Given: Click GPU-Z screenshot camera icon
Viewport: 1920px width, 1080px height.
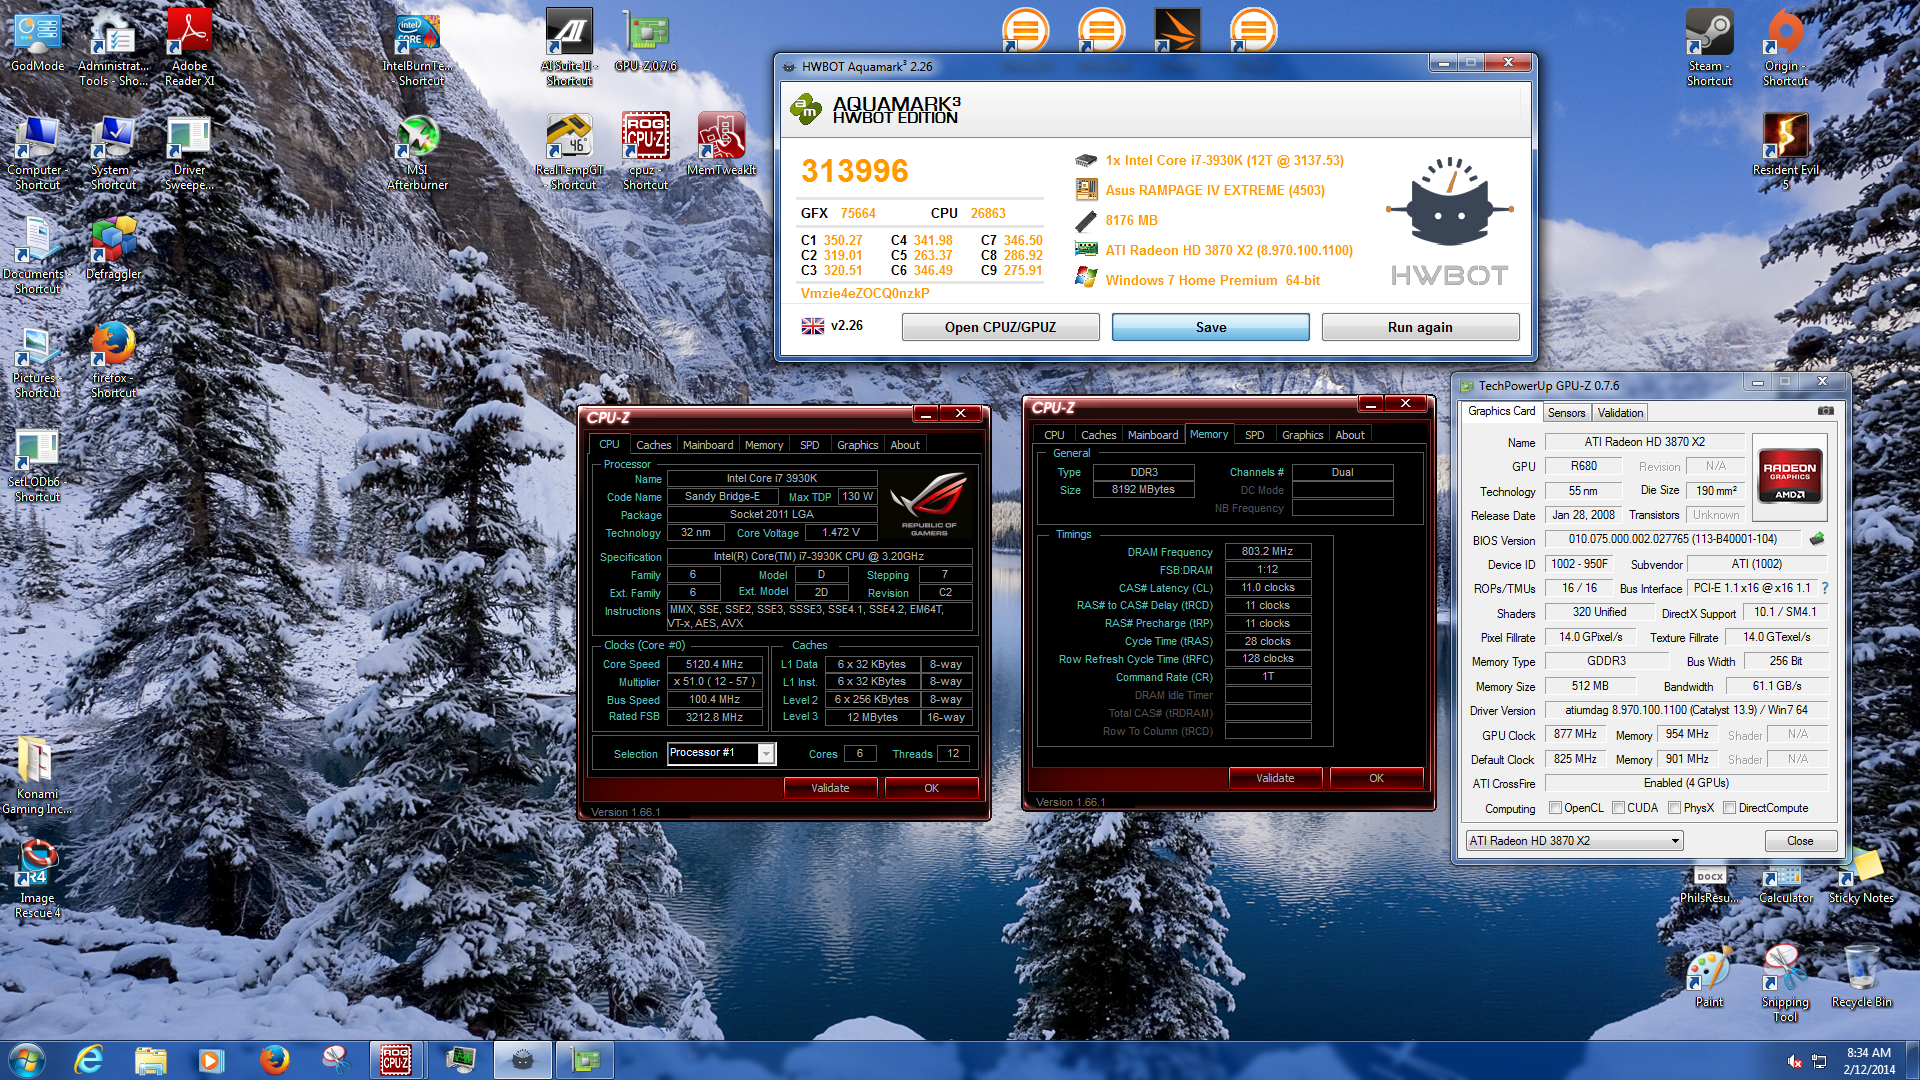Looking at the screenshot, I should coord(1825,411).
